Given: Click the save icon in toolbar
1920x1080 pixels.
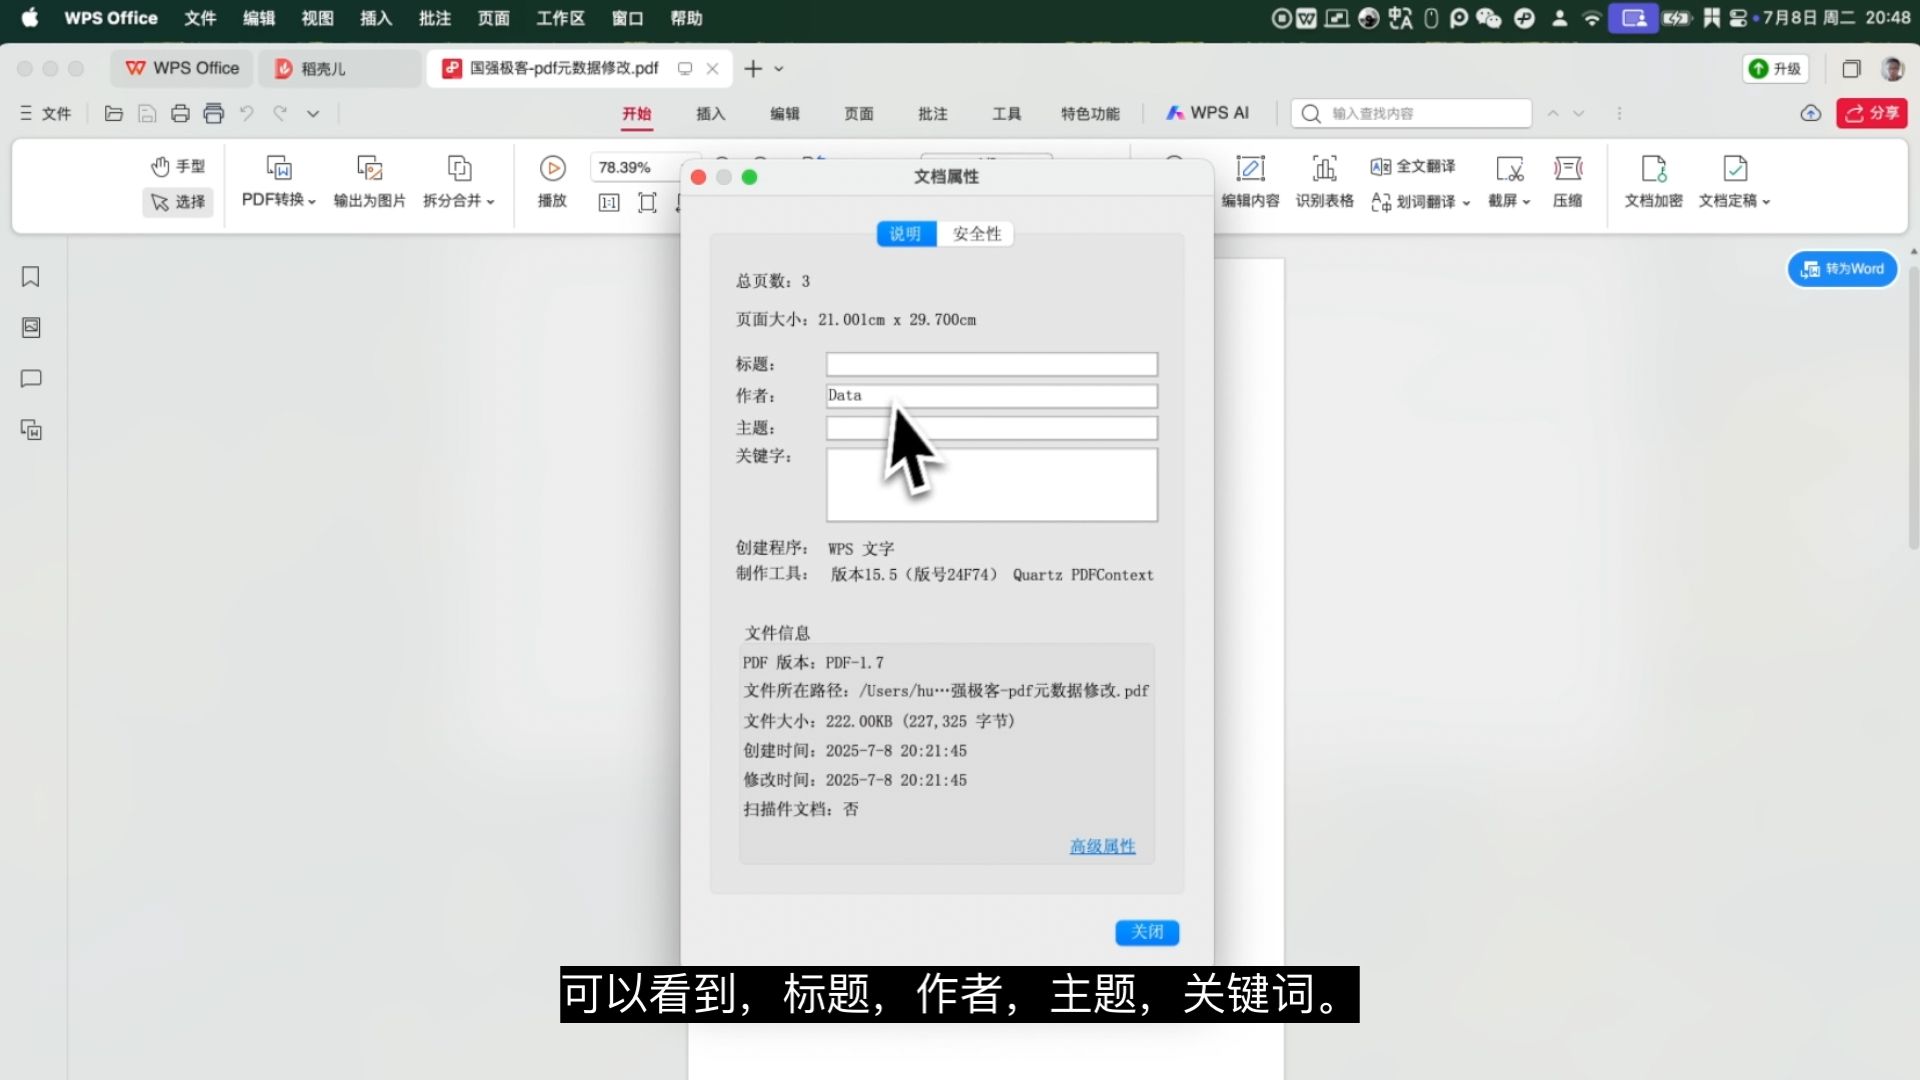Looking at the screenshot, I should (x=147, y=114).
